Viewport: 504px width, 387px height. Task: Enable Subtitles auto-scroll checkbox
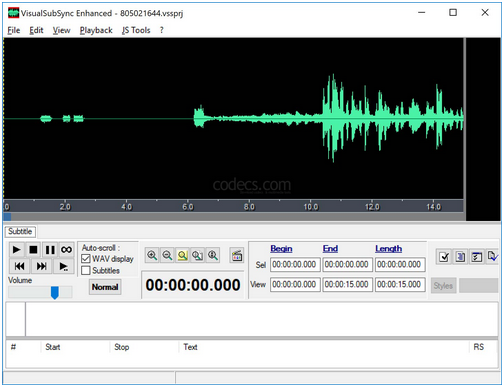pyautogui.click(x=86, y=270)
